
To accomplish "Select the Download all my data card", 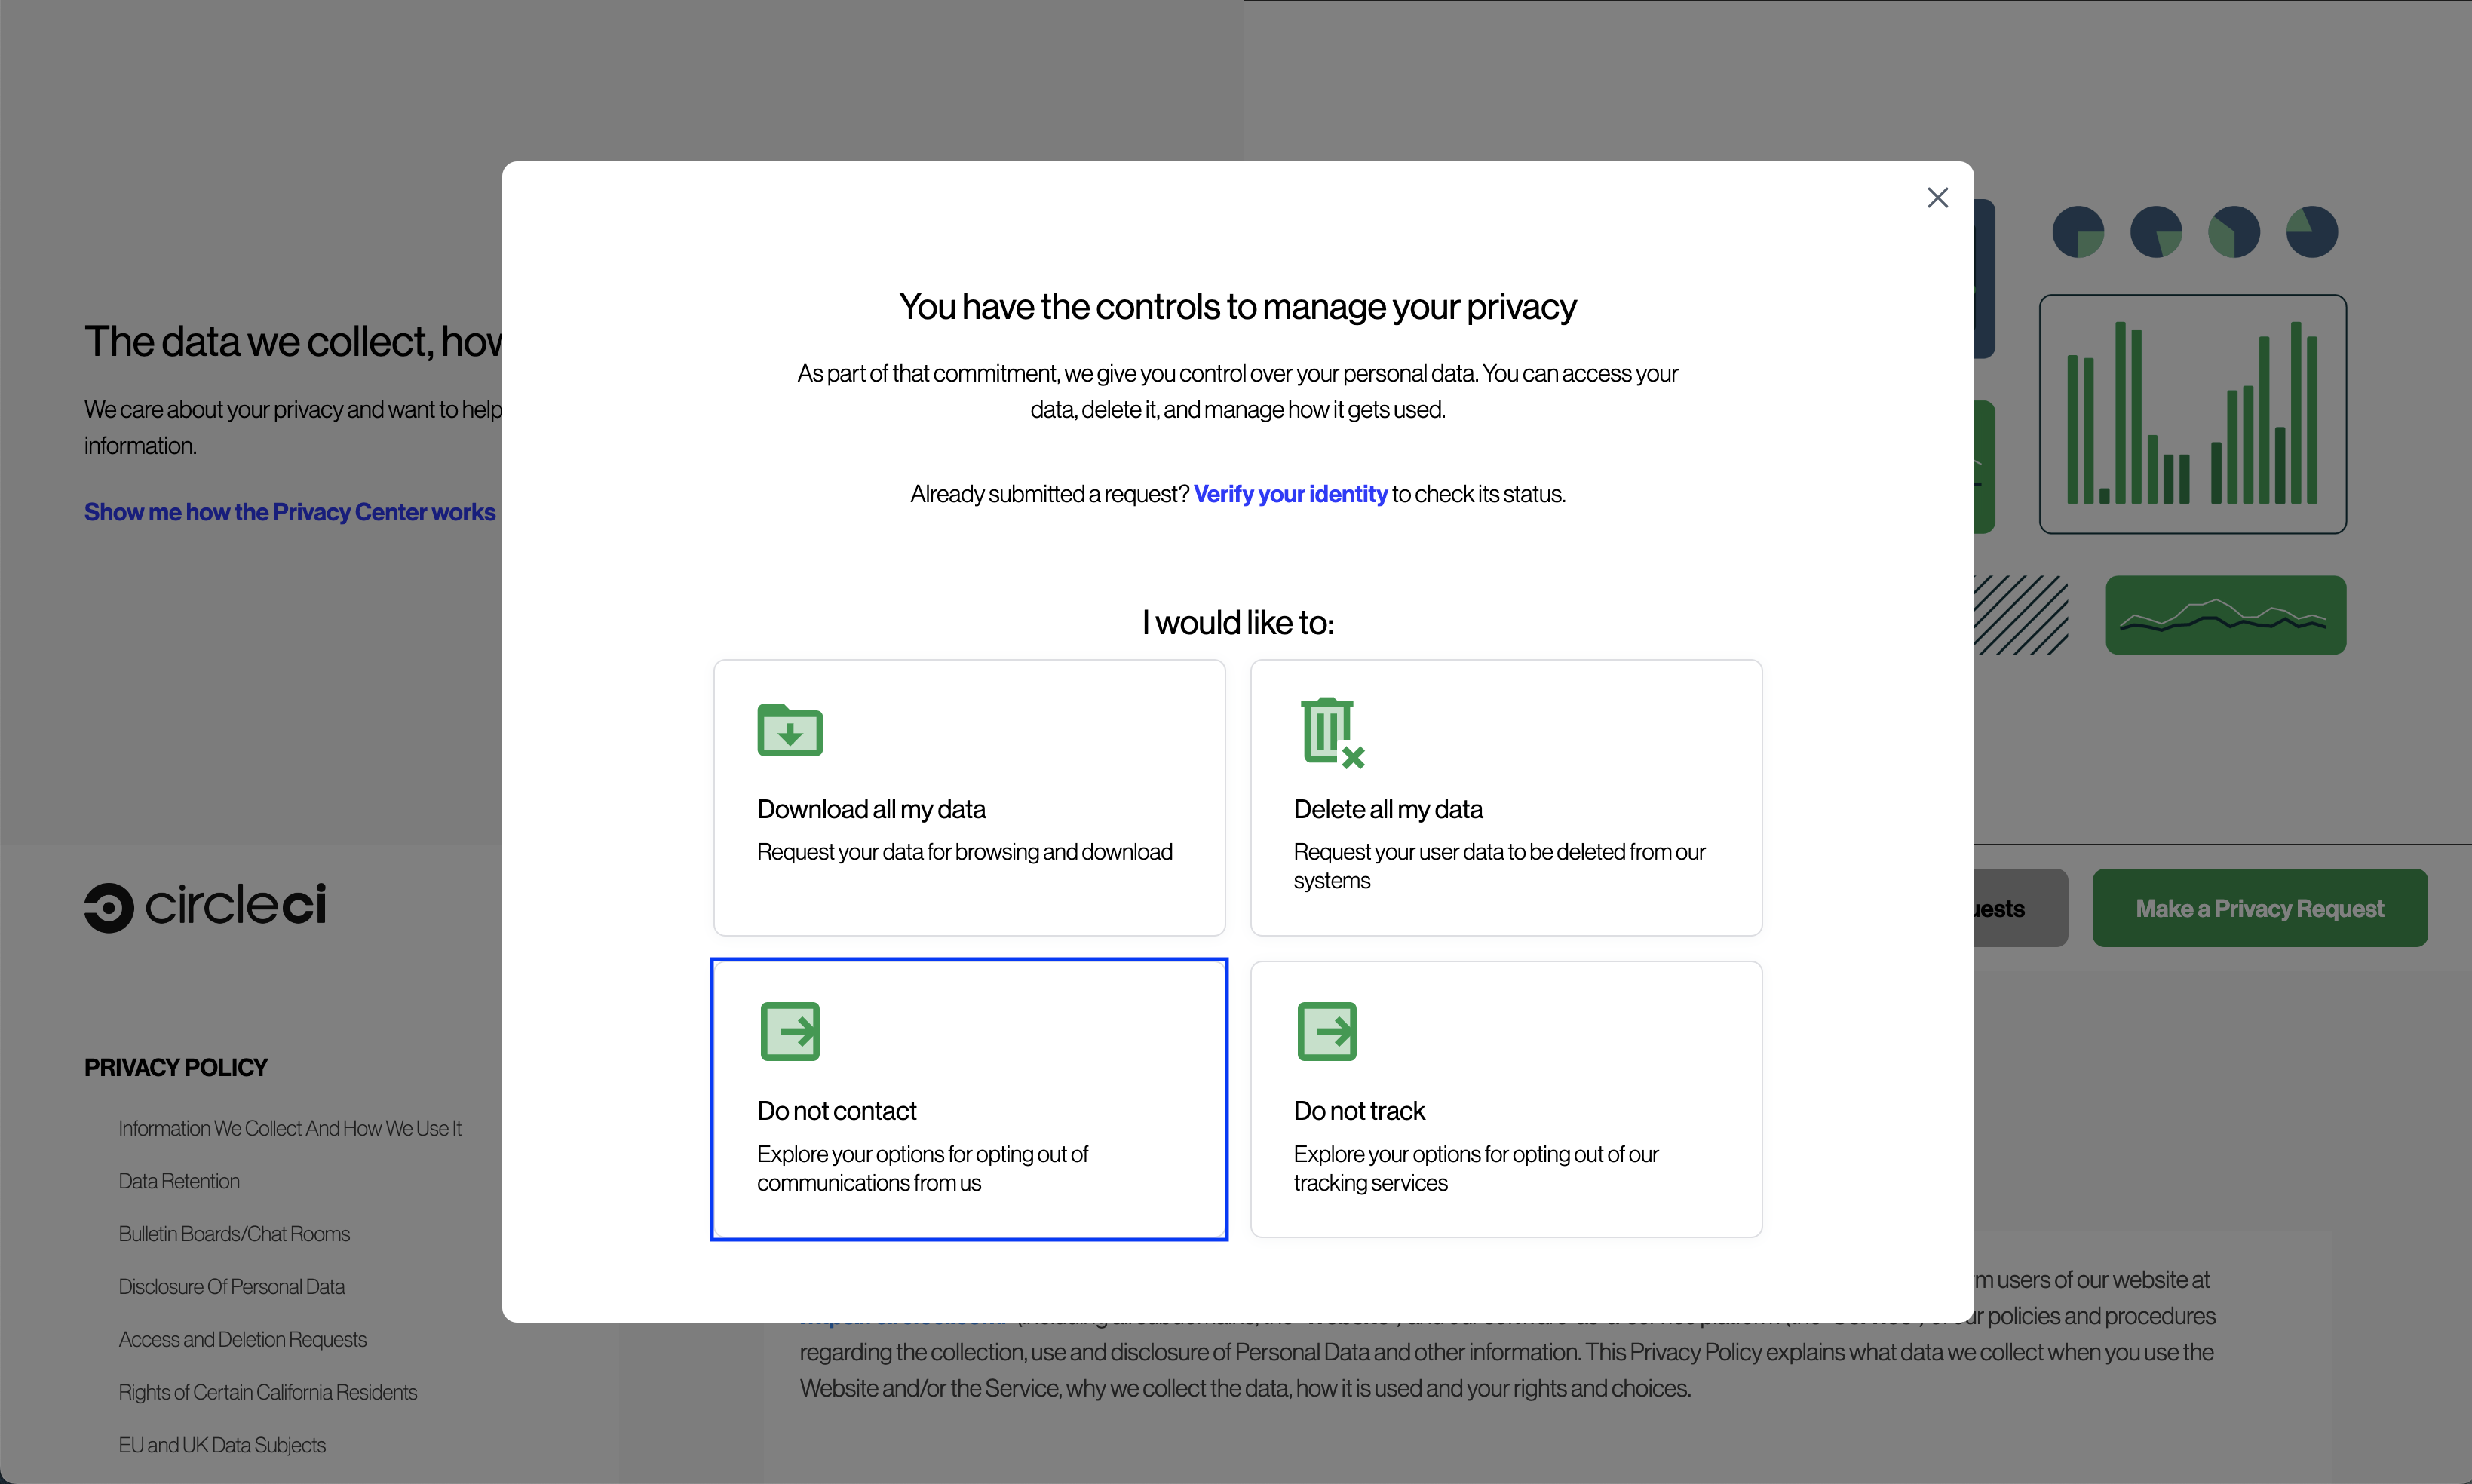I will 968,797.
